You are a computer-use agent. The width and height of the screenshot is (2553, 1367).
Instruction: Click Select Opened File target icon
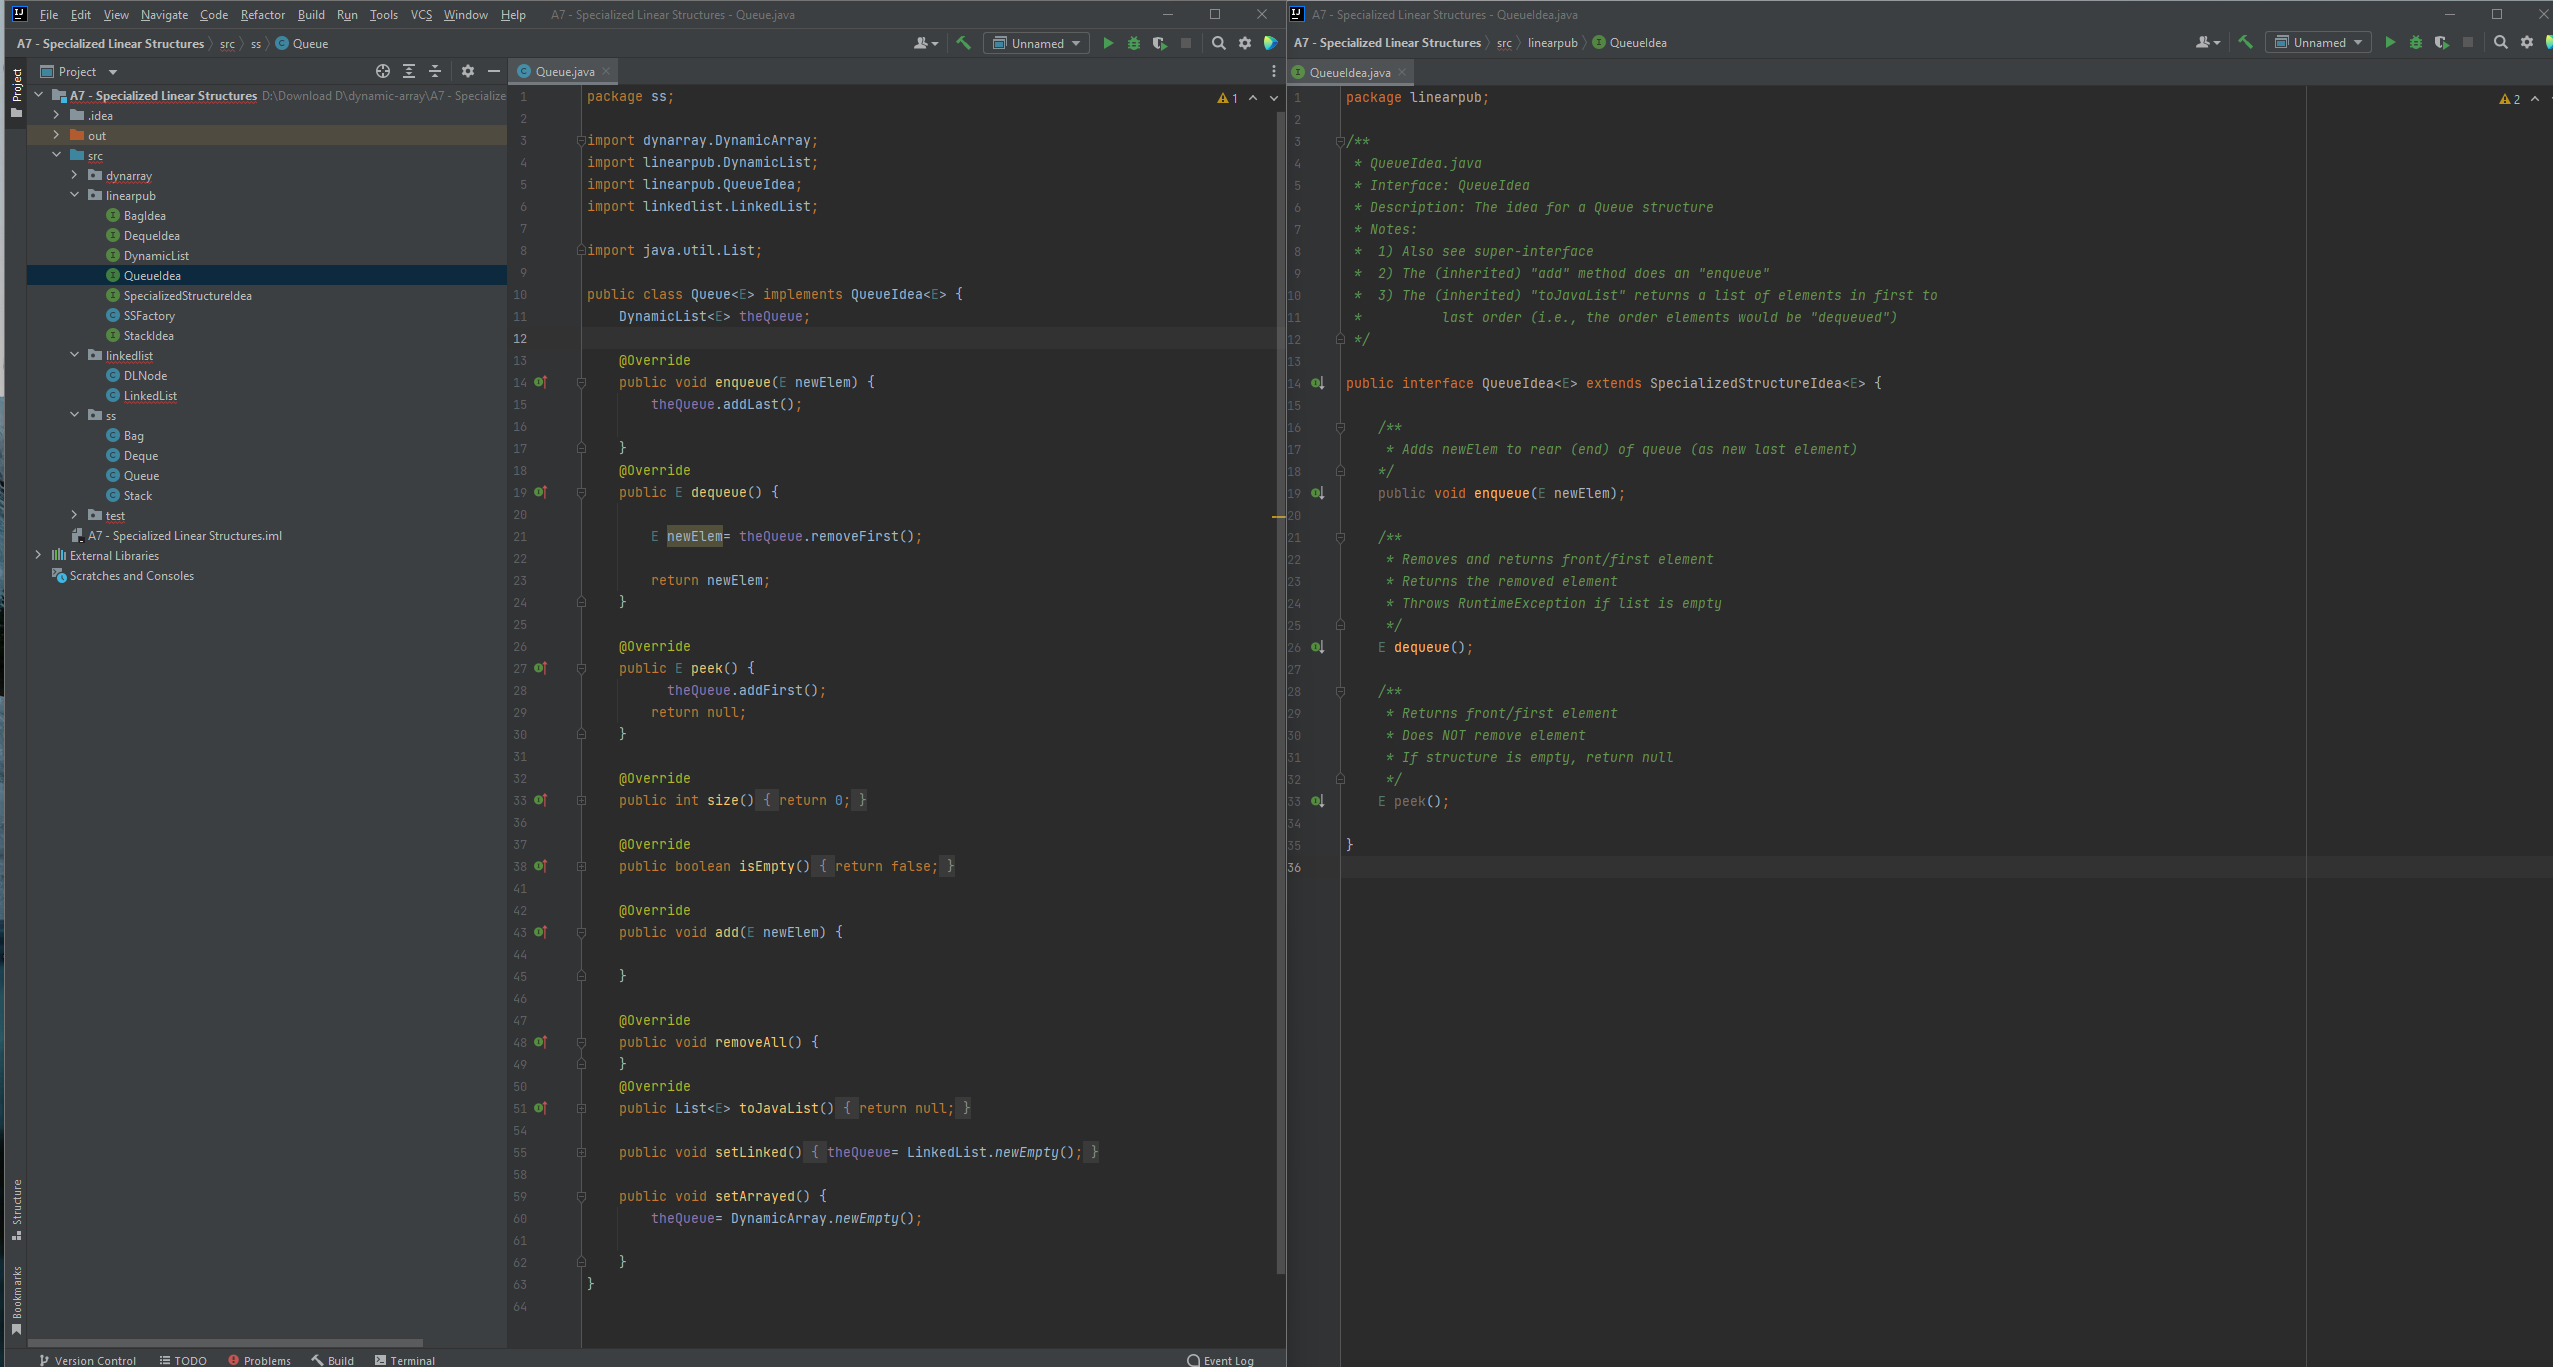click(382, 71)
